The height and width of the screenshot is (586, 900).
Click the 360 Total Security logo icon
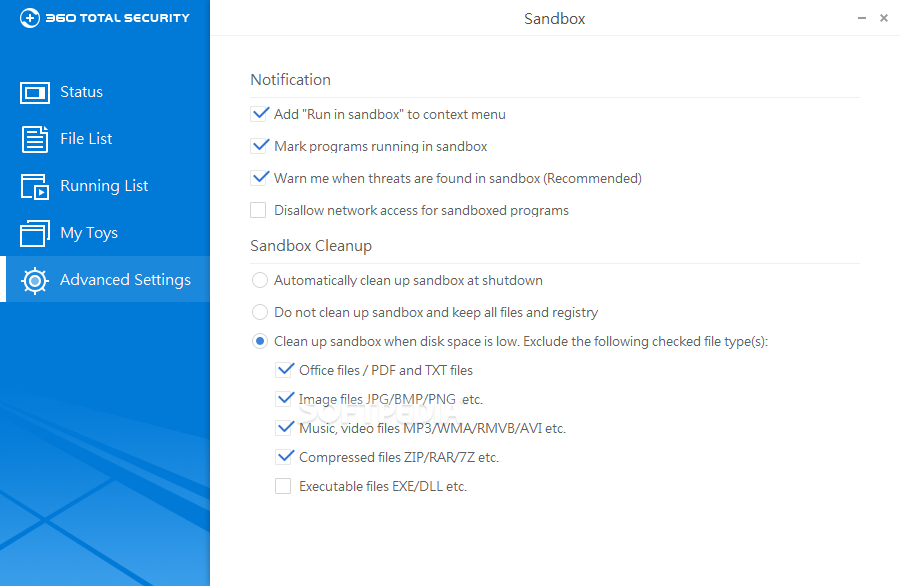click(30, 18)
